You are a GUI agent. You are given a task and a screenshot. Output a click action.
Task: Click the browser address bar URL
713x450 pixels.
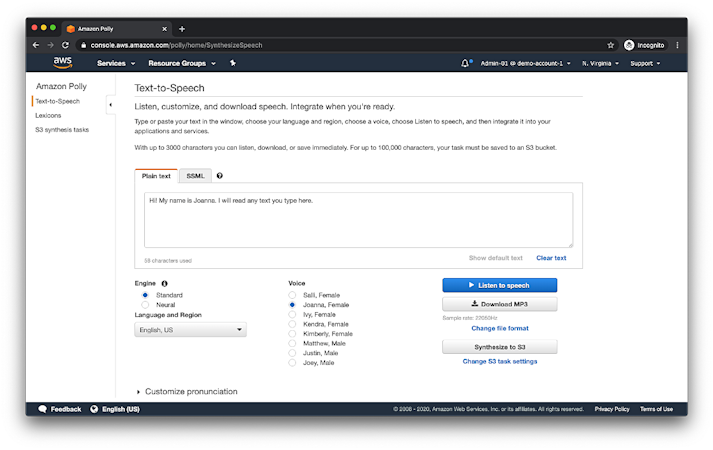click(x=176, y=45)
